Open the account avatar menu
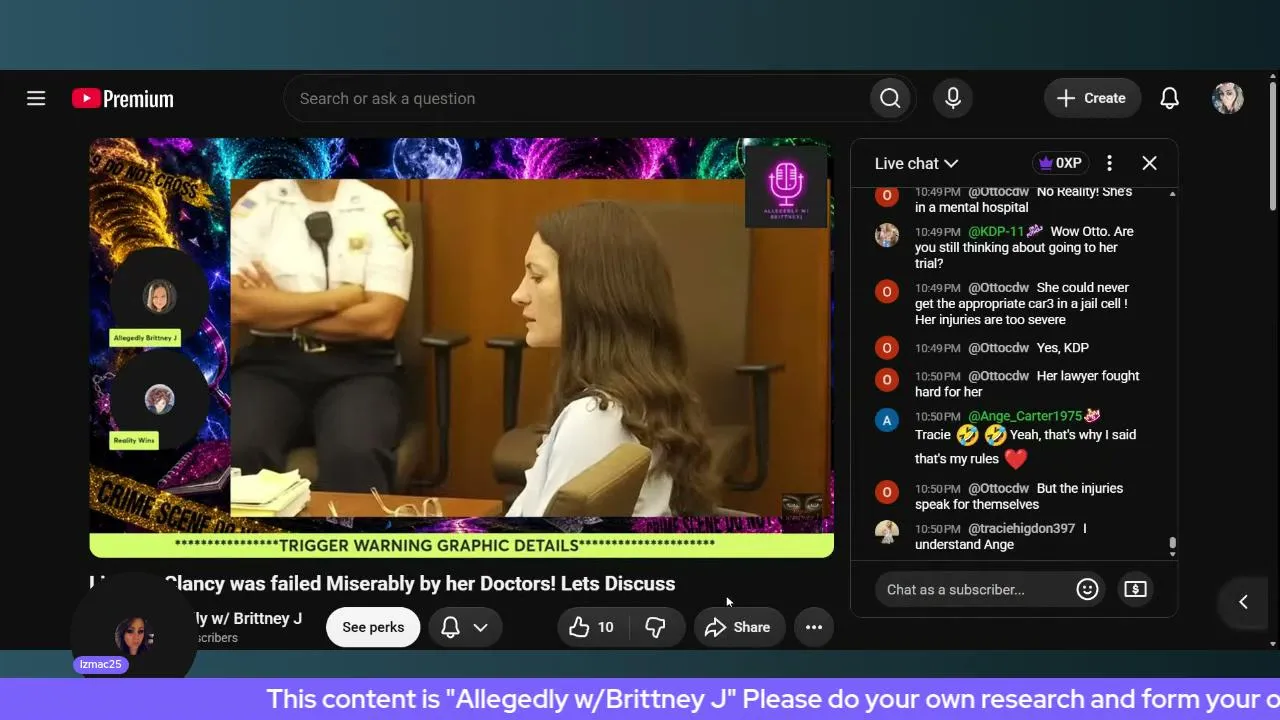Image resolution: width=1280 pixels, height=720 pixels. [1228, 98]
